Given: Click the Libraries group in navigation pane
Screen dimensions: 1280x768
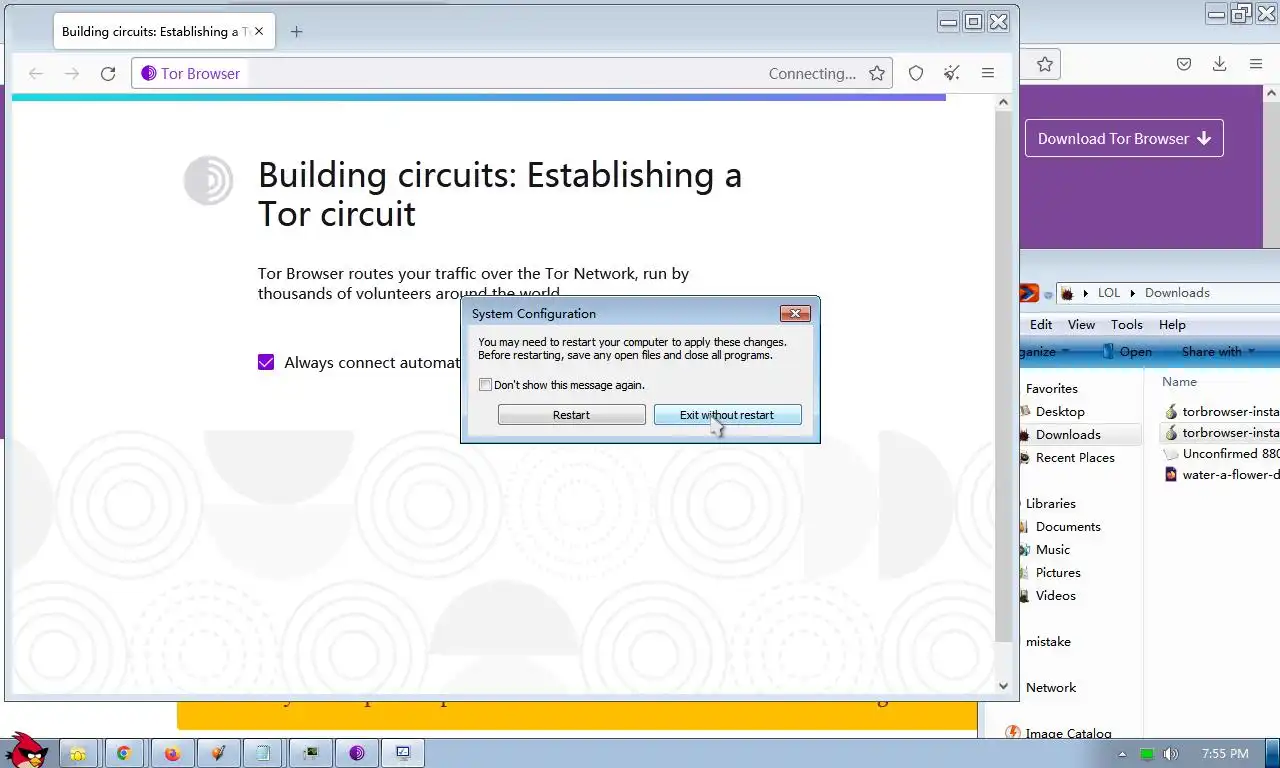Looking at the screenshot, I should pos(1050,503).
